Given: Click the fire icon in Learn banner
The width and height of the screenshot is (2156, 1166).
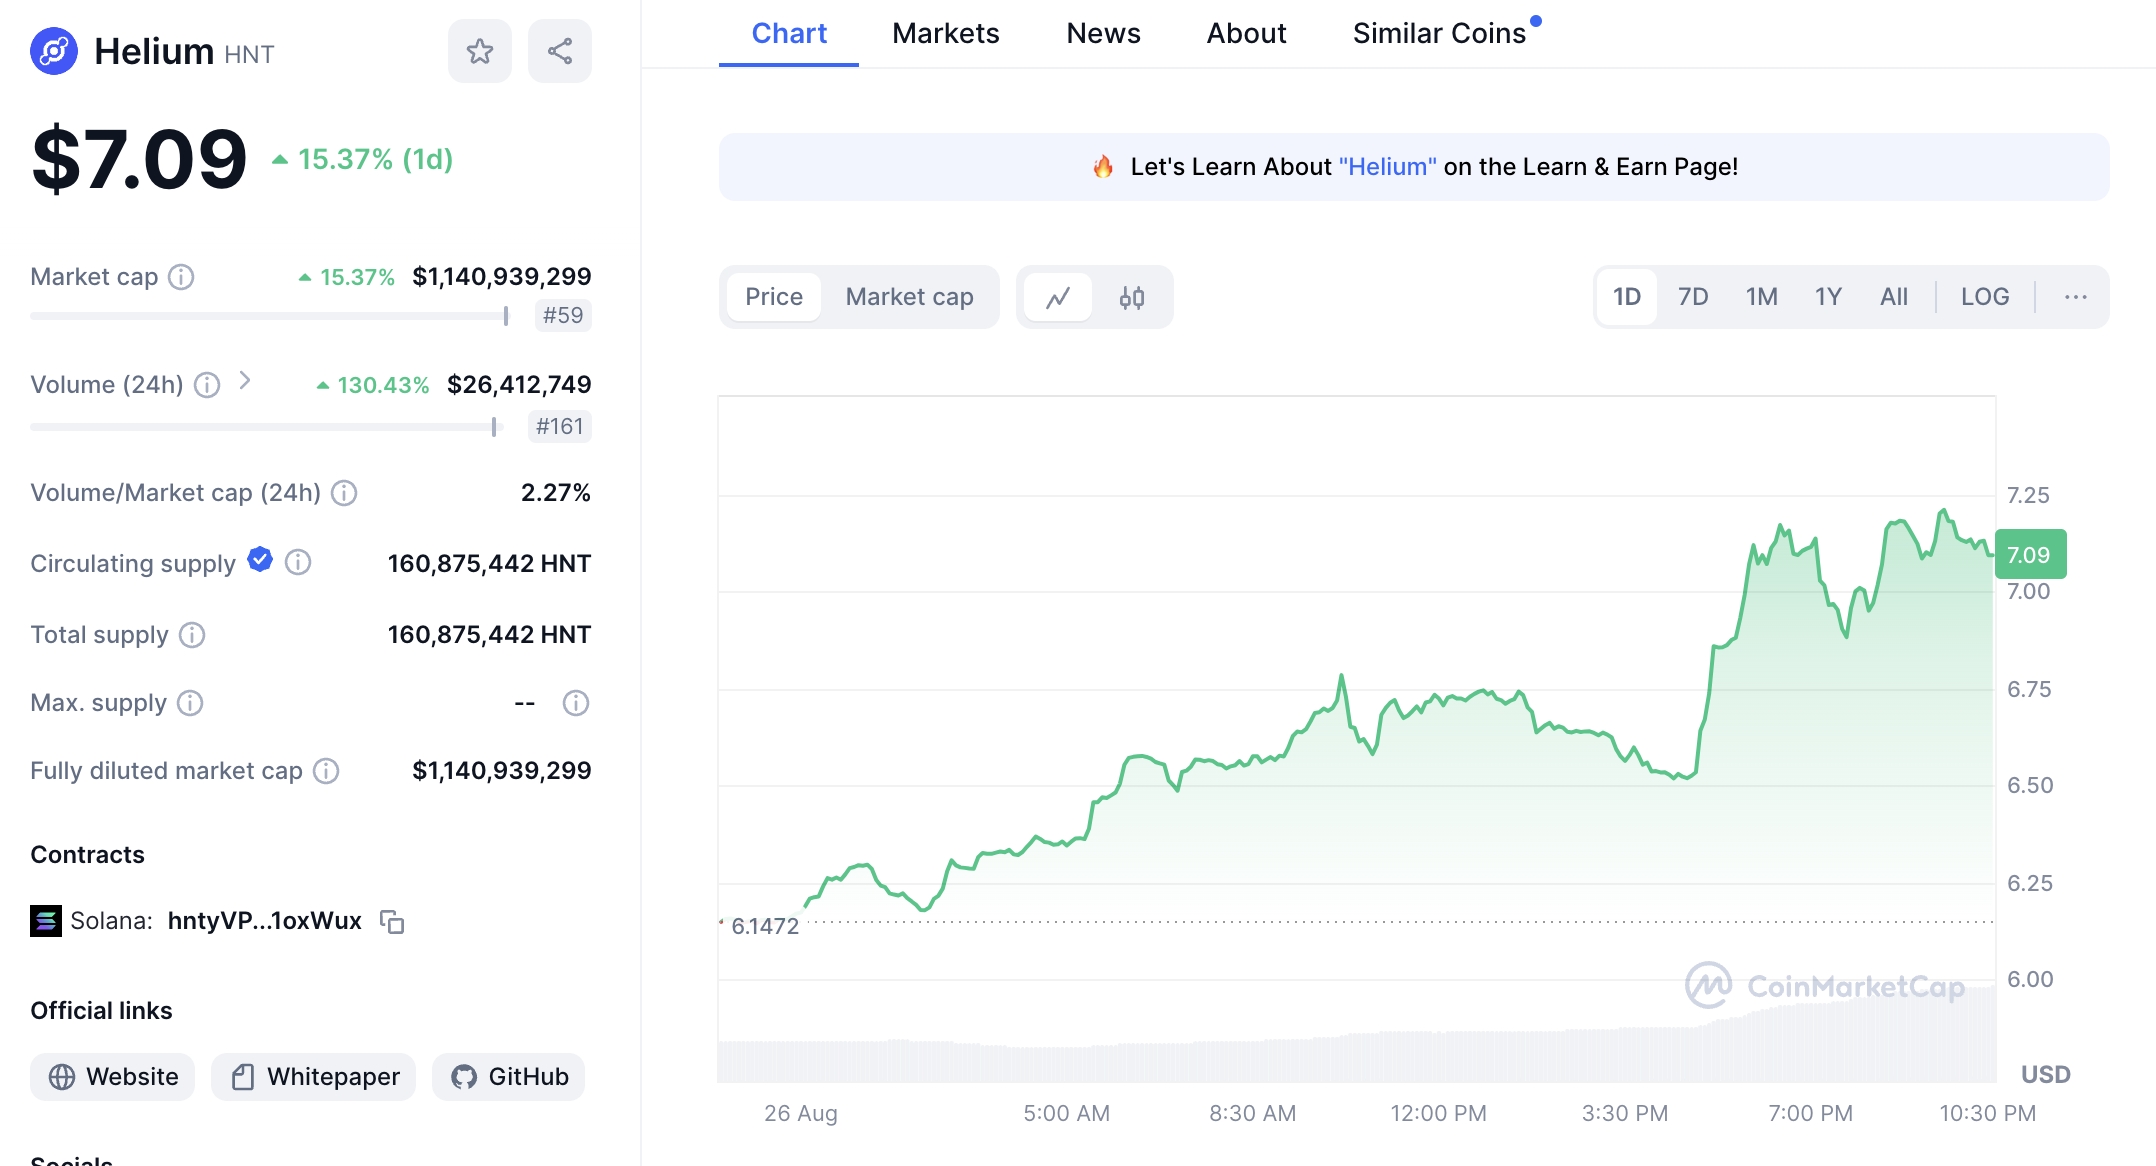Looking at the screenshot, I should click(x=1103, y=166).
